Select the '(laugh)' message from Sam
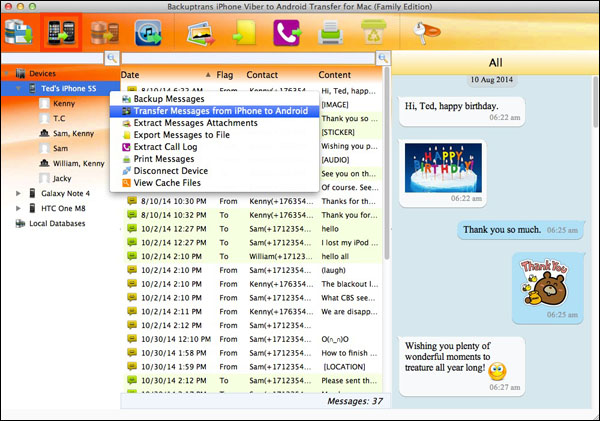 click(253, 270)
